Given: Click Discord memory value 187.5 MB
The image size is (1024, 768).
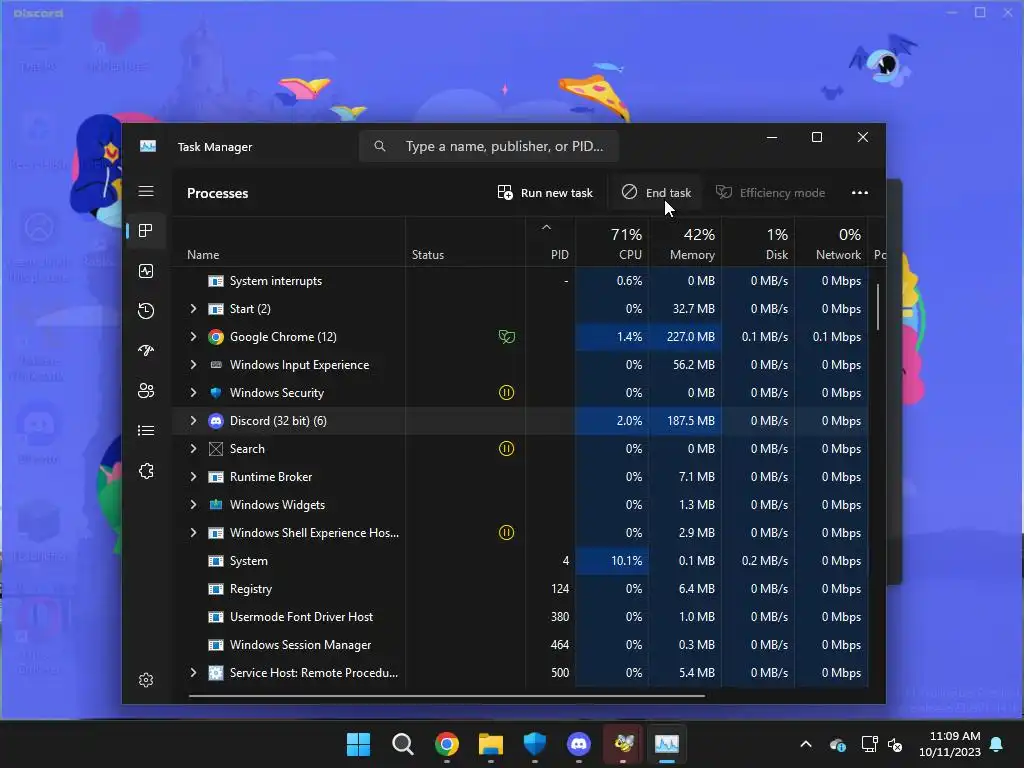Looking at the screenshot, I should click(x=690, y=421).
